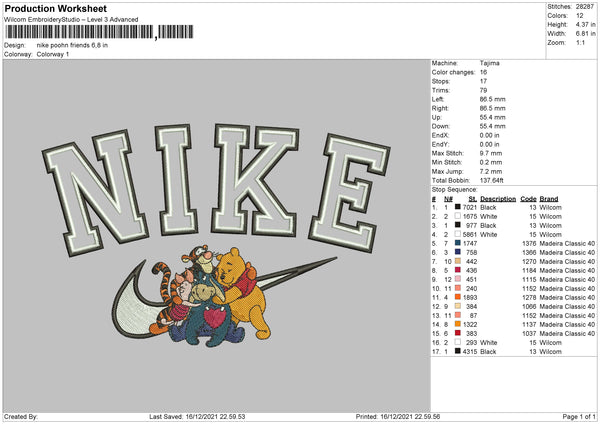
Task: Click the stitch count '5861' in row 4
Action: [x=470, y=234]
